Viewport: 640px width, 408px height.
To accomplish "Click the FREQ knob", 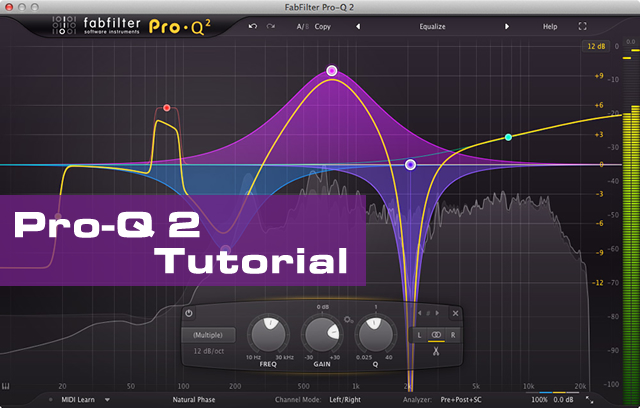I will (268, 335).
